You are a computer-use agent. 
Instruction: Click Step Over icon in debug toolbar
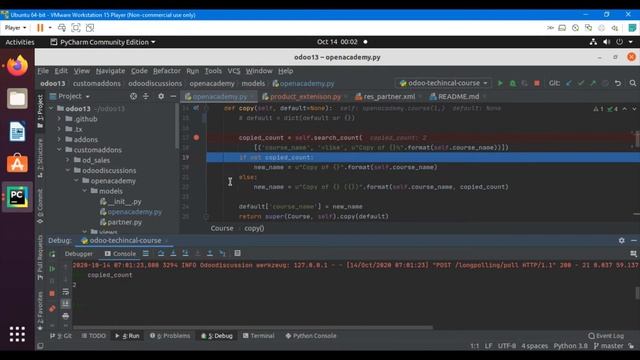(x=161, y=253)
